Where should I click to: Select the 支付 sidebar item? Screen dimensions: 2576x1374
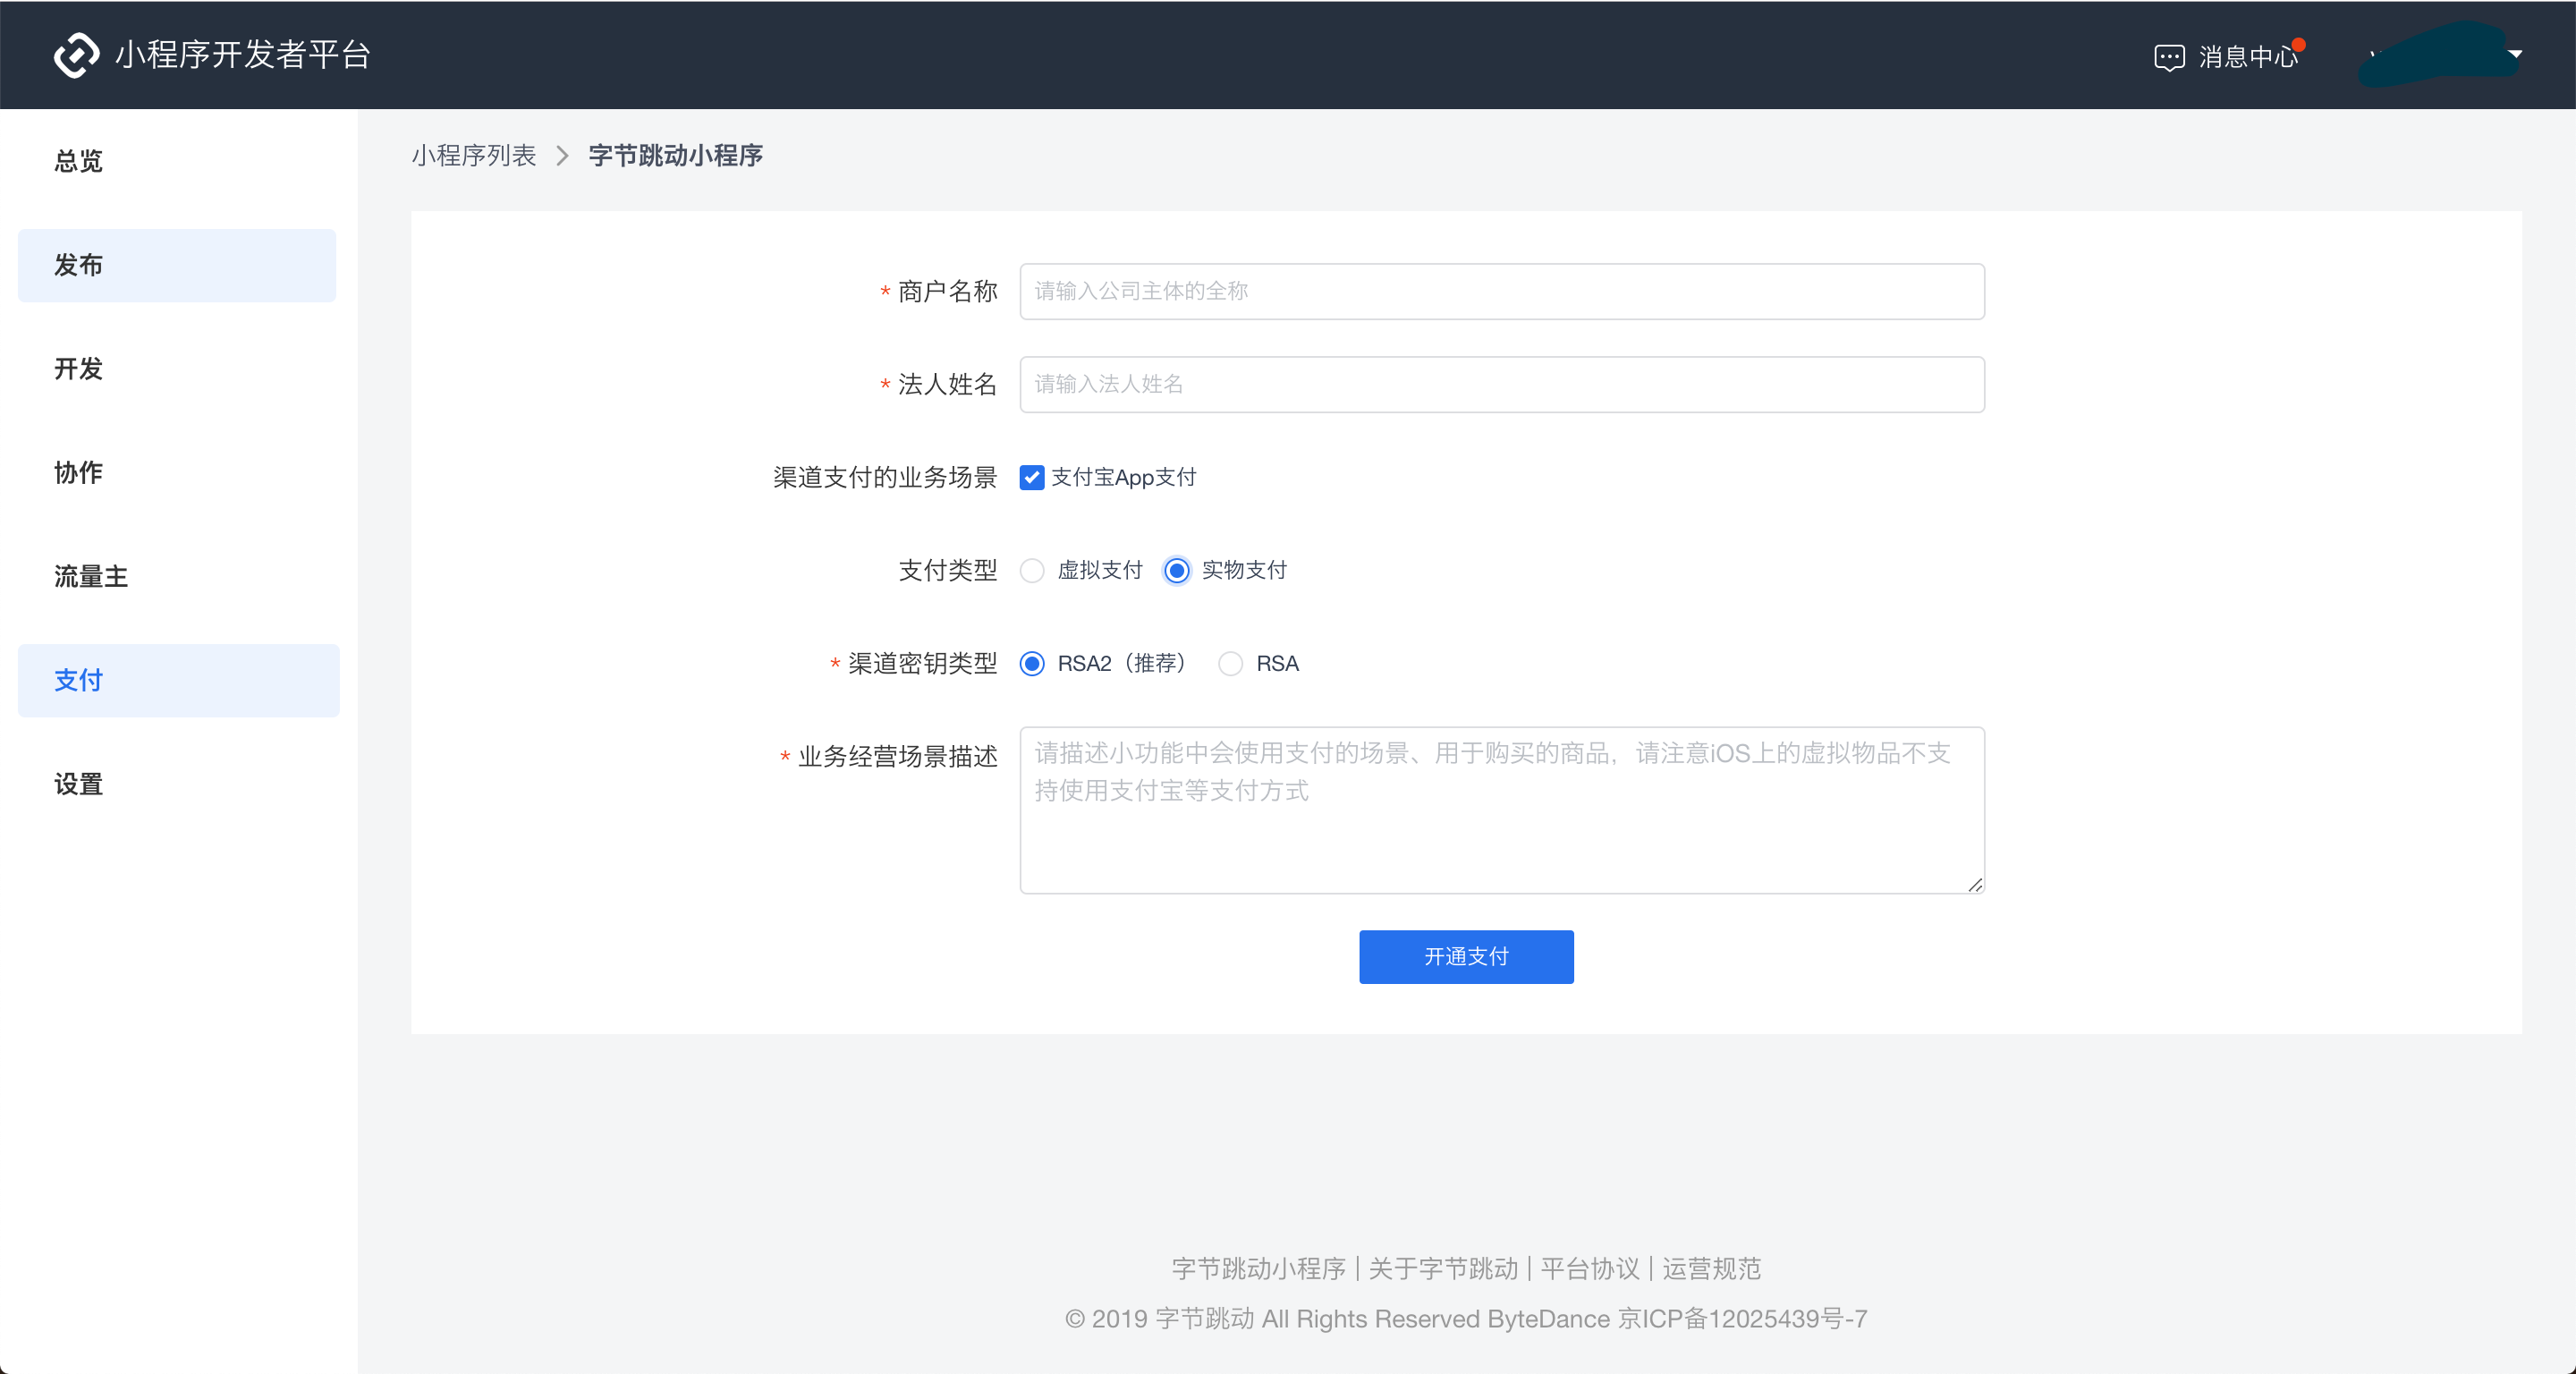178,680
